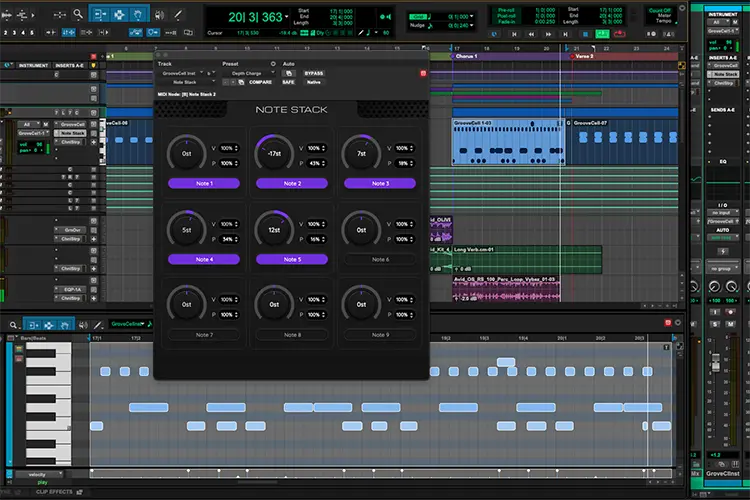
Task: Click the 7st transpose knob for Note 3
Action: click(362, 154)
